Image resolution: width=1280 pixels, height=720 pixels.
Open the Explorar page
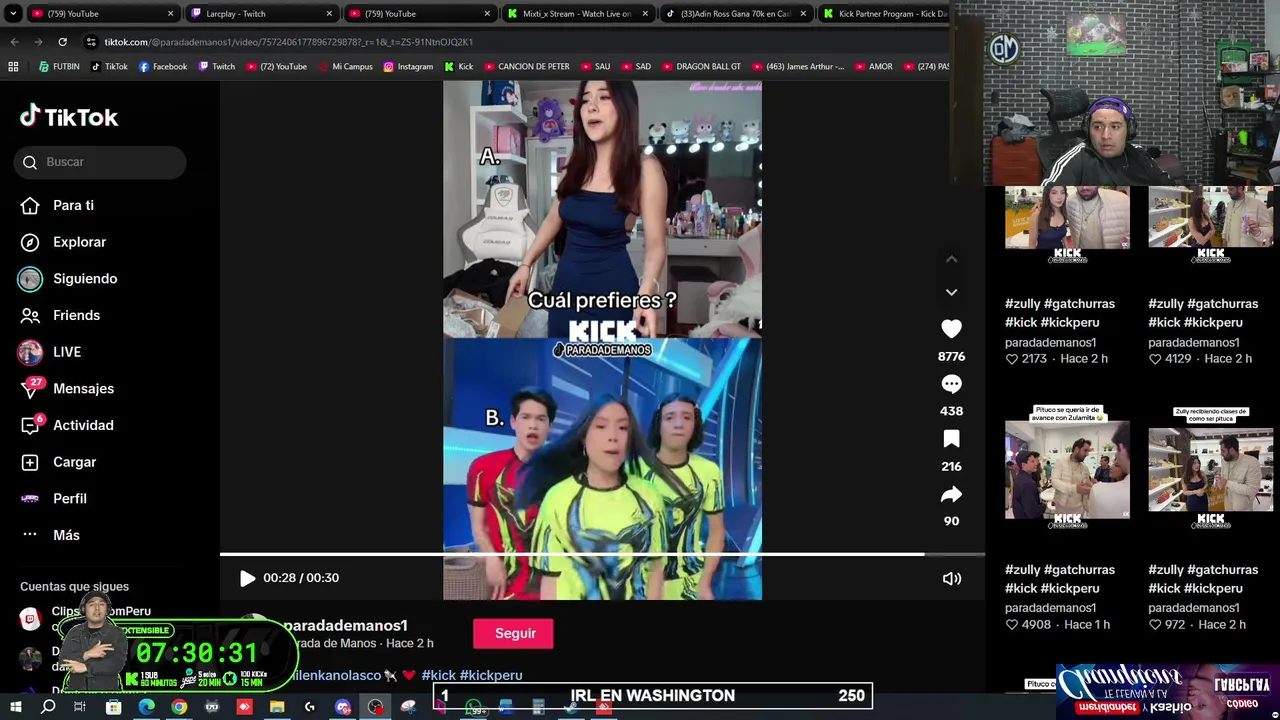pos(63,242)
